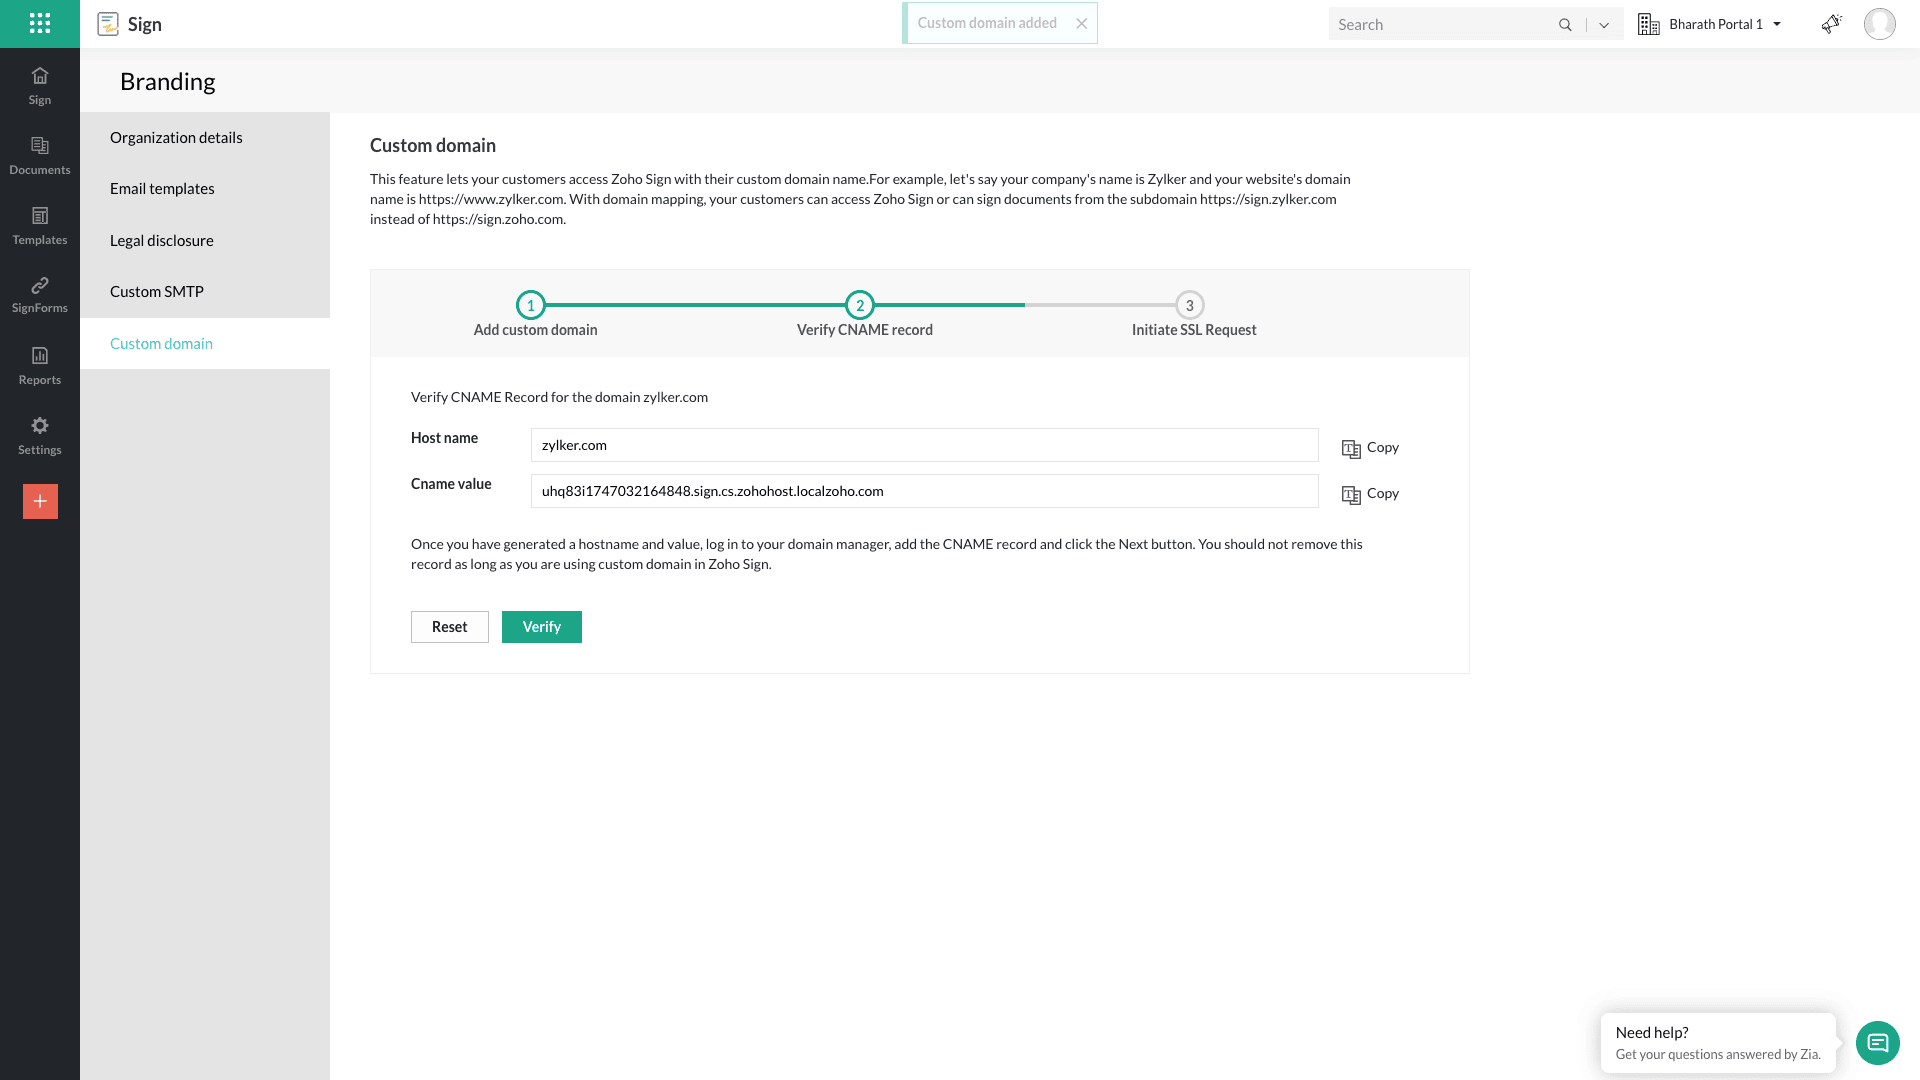Go to Sign home in sidebar
The image size is (1920, 1080).
click(x=40, y=86)
